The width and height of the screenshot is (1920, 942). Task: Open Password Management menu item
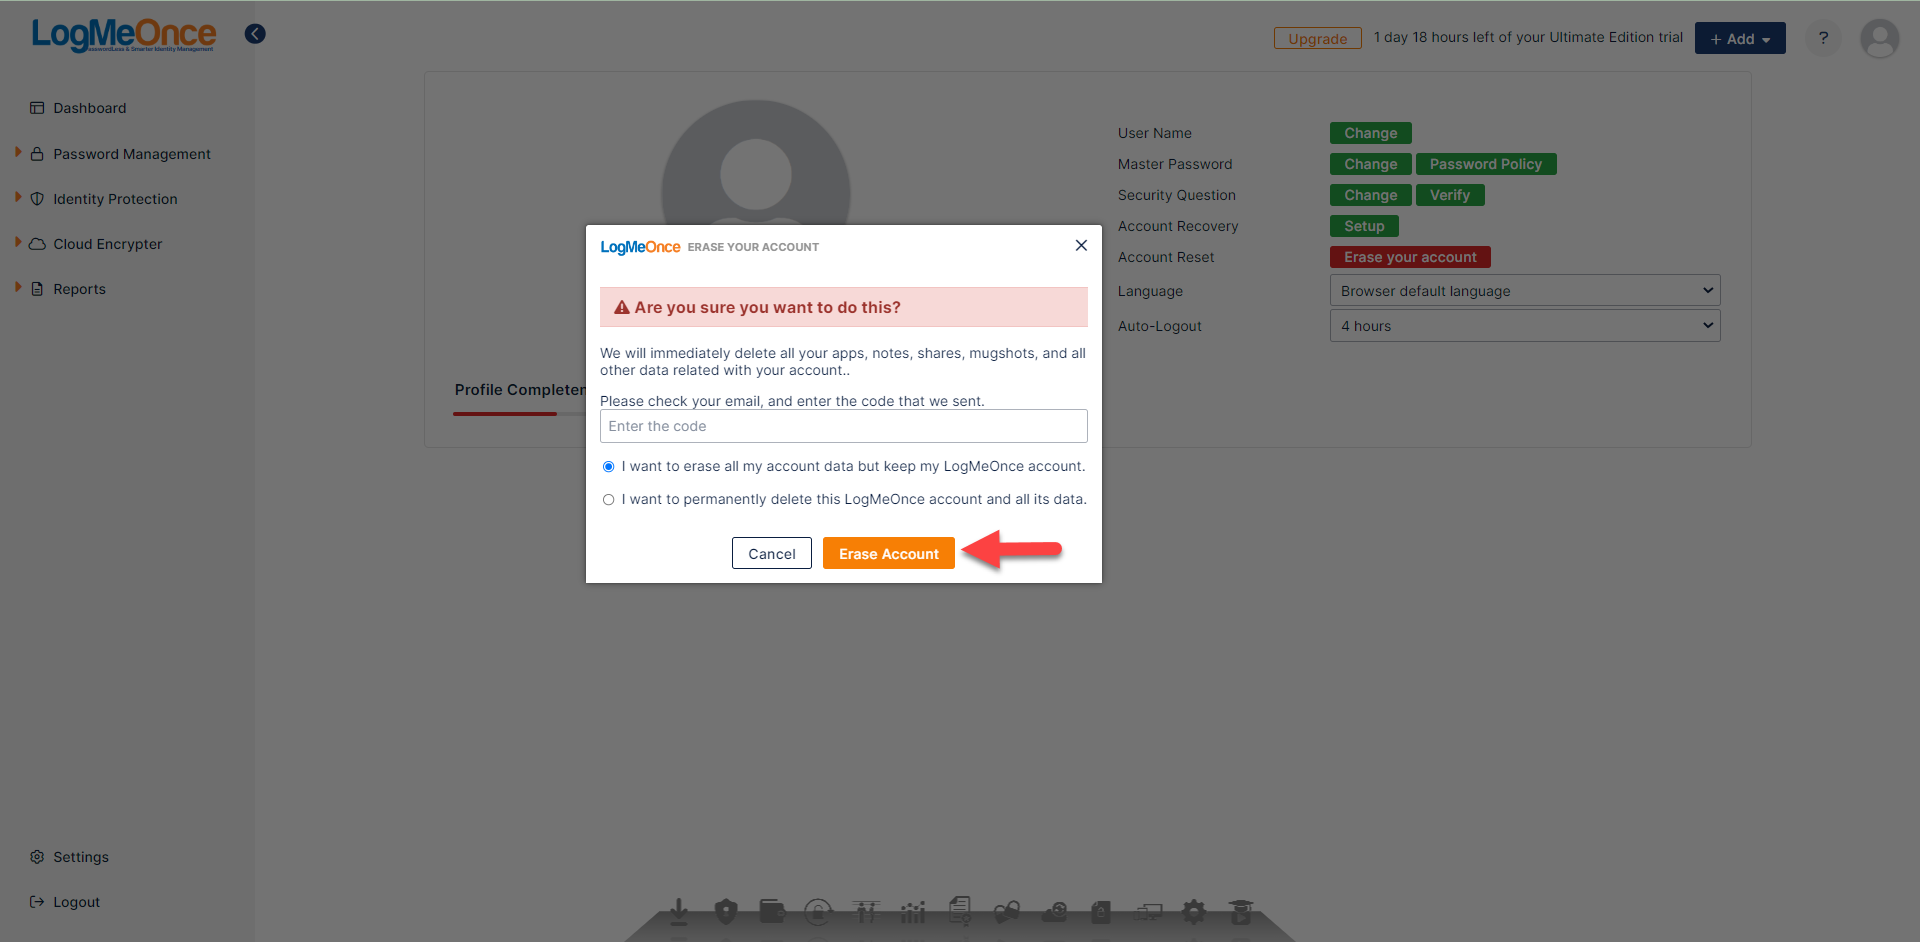132,154
